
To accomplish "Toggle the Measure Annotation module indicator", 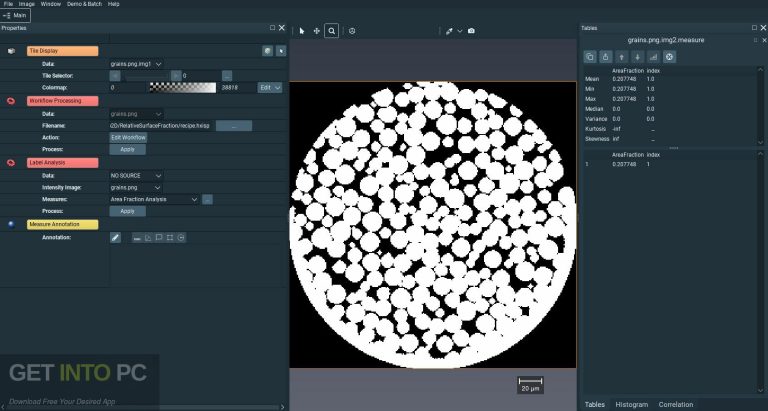I will (x=11, y=224).
